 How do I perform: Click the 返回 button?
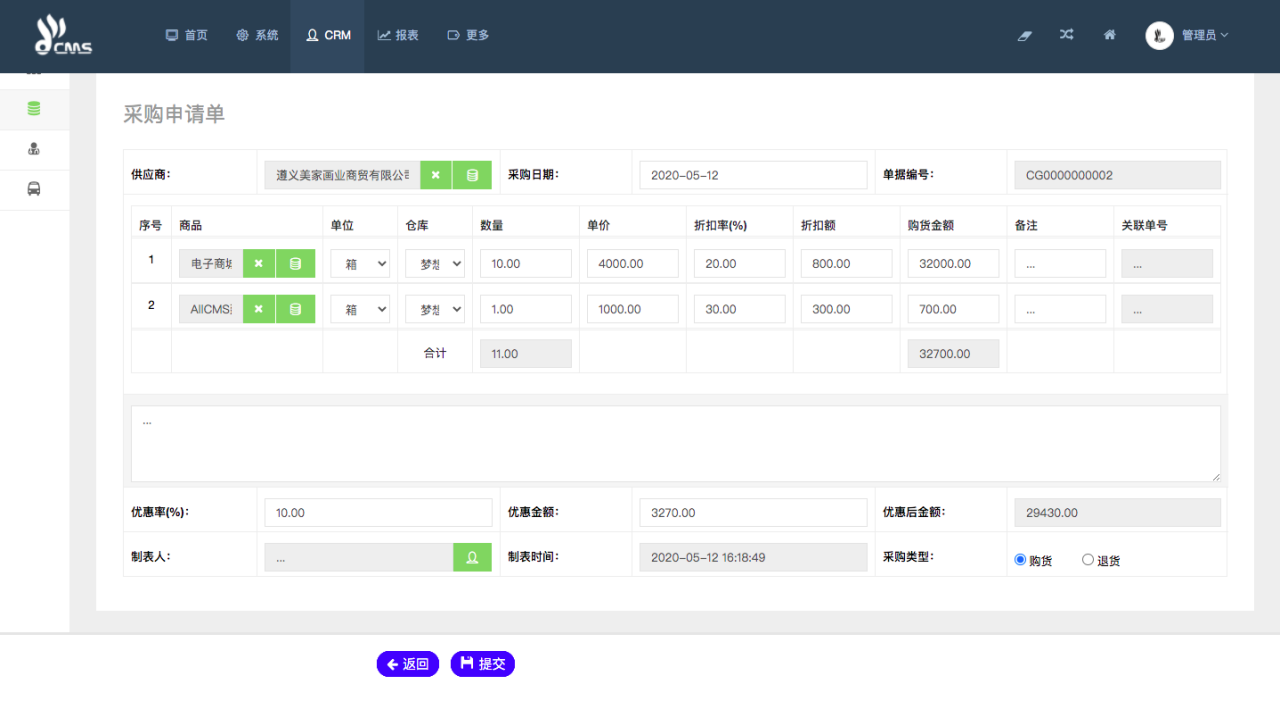click(x=407, y=664)
